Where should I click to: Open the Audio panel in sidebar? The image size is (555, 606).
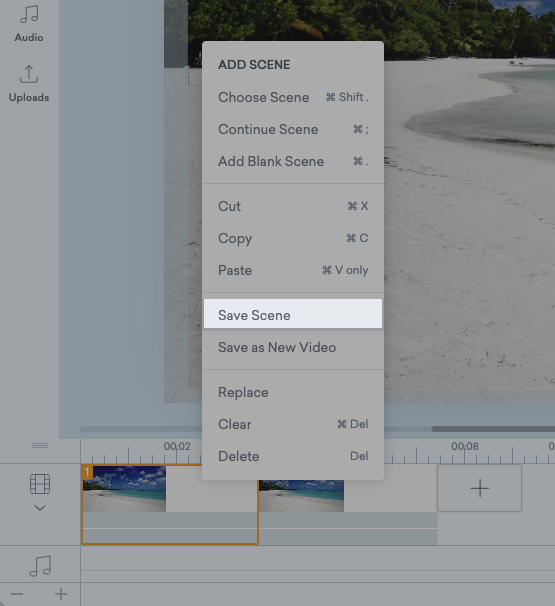[29, 23]
